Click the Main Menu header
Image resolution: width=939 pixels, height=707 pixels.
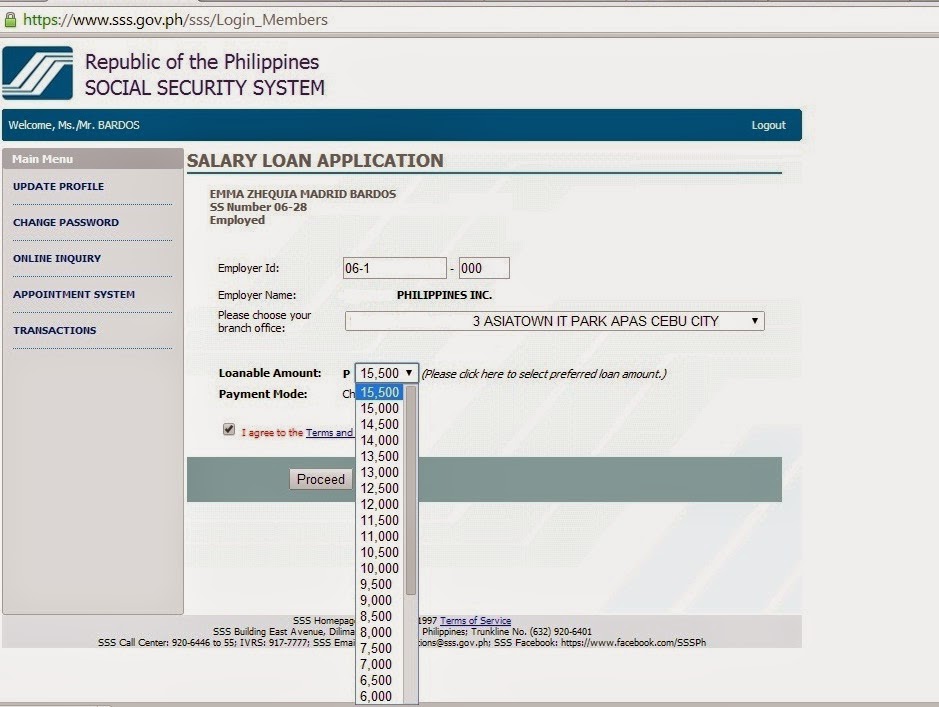coord(93,159)
